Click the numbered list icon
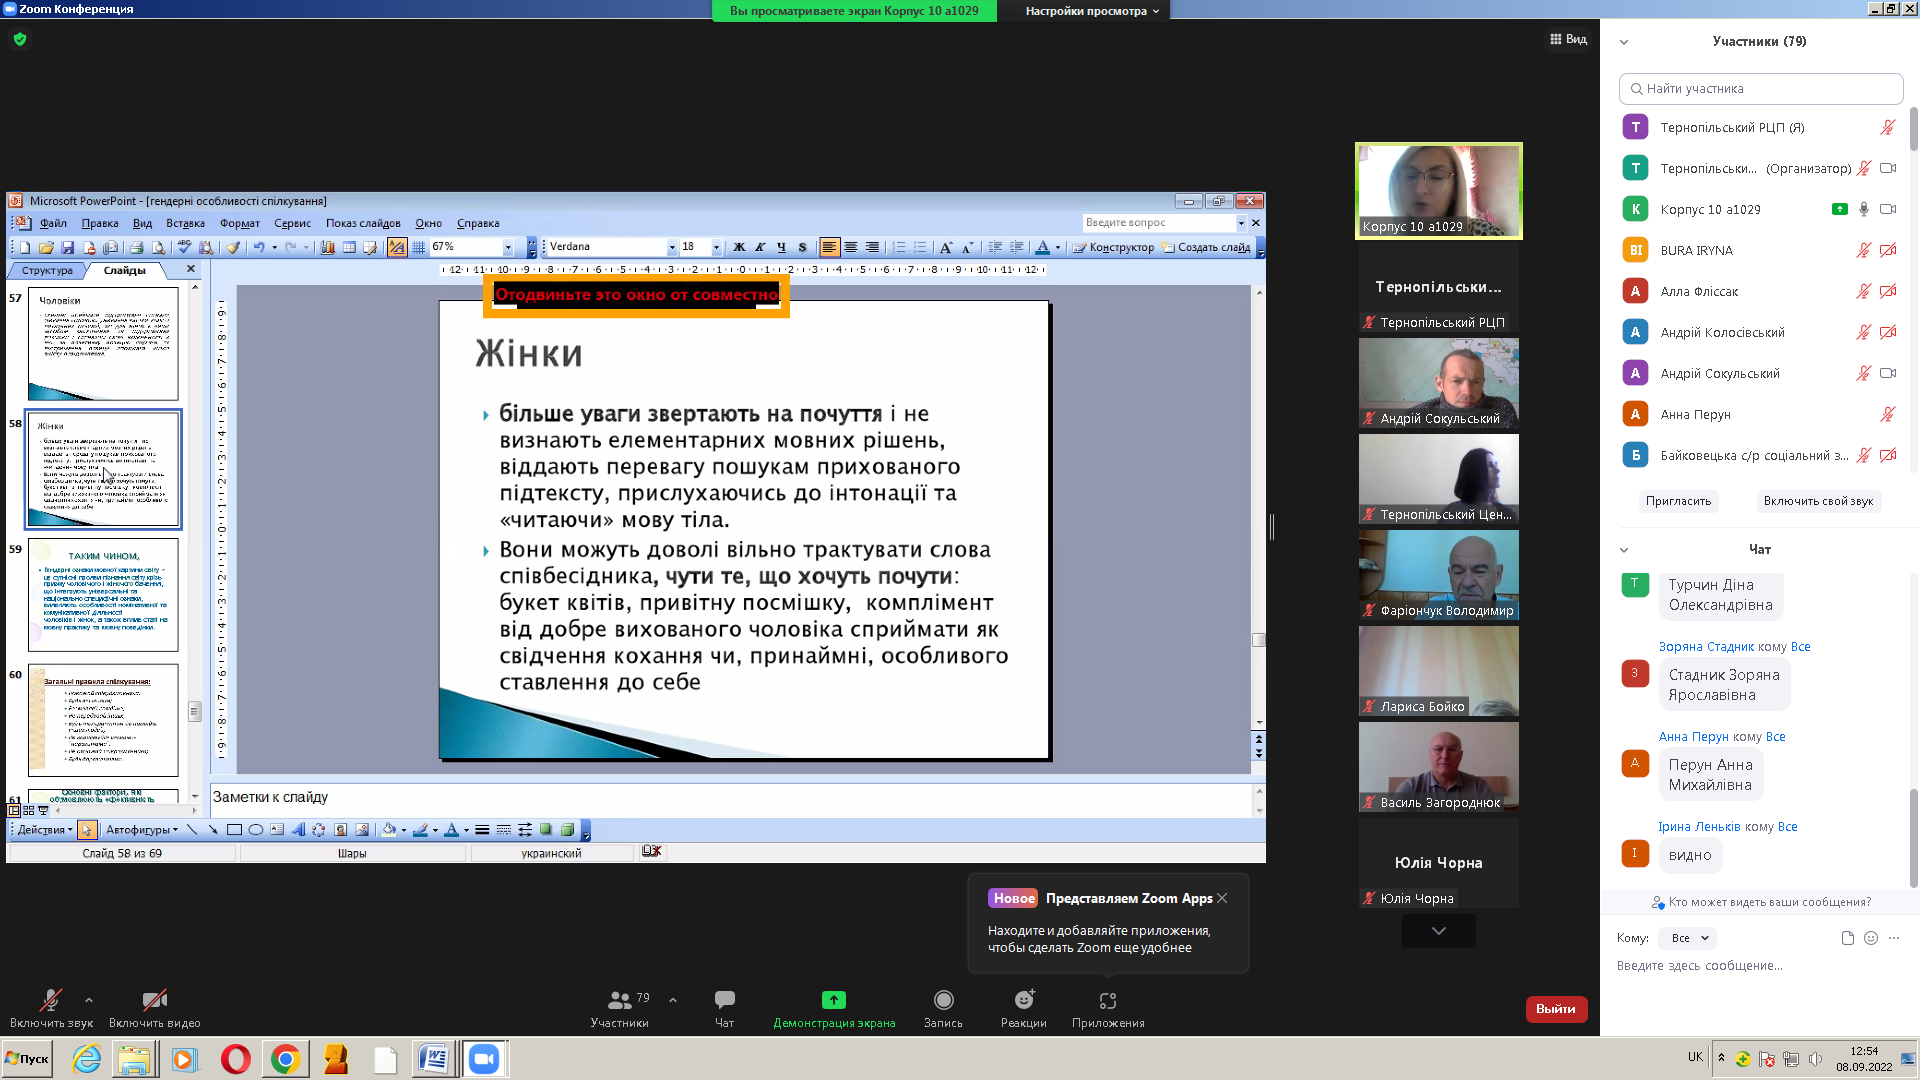Screen dimensions: 1920x1080 [899, 247]
